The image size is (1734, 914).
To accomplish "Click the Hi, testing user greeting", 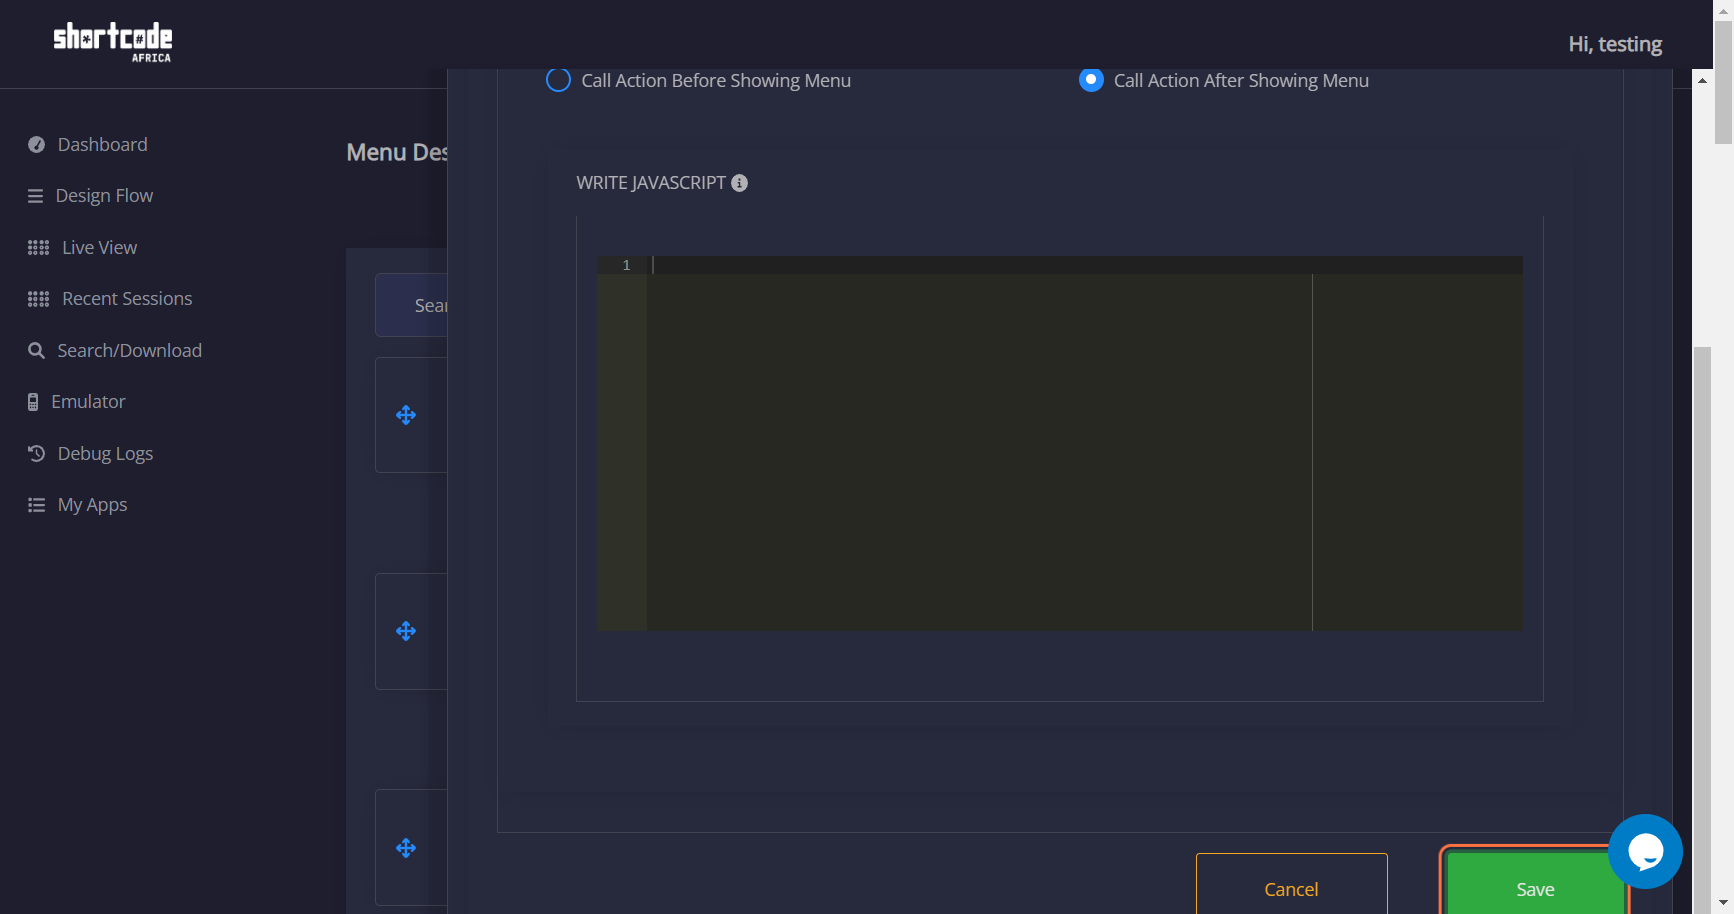I will point(1615,44).
